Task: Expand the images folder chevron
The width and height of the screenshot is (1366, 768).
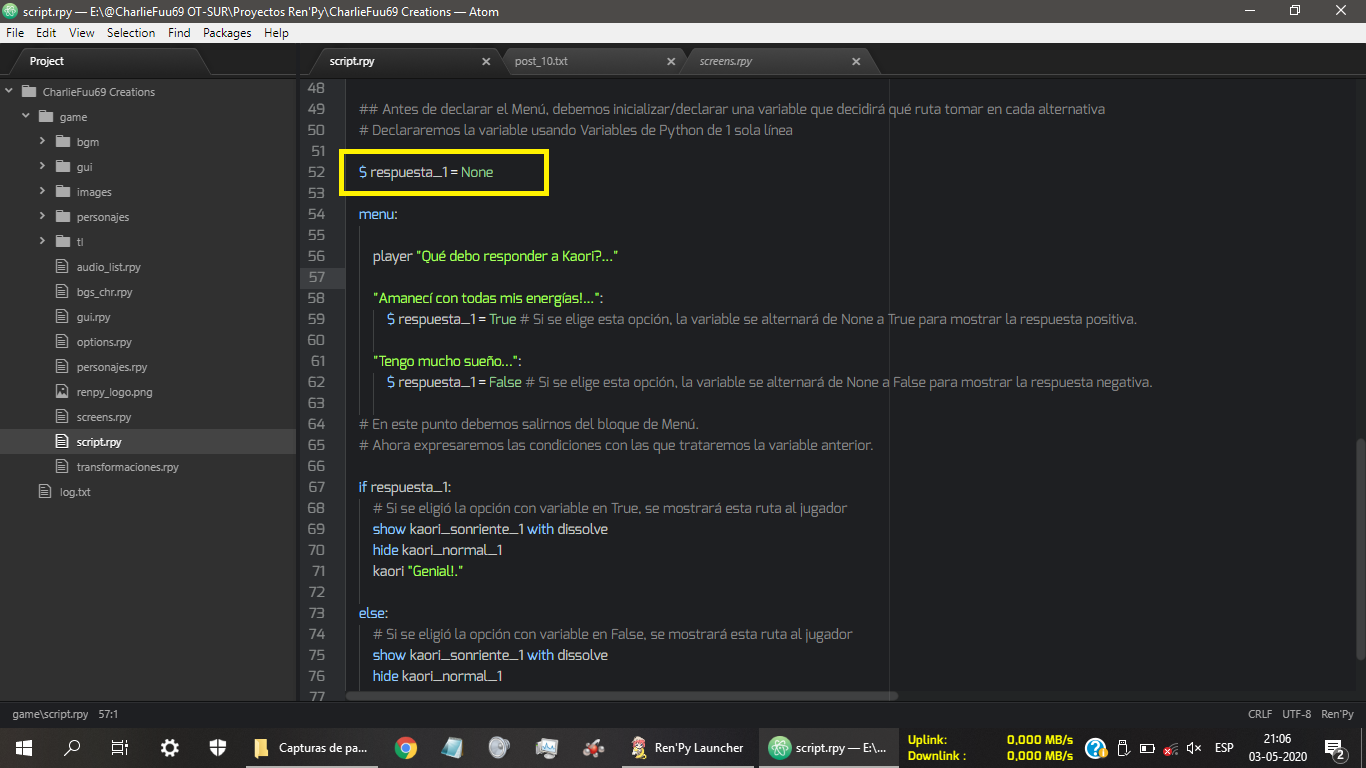Action: (43, 192)
